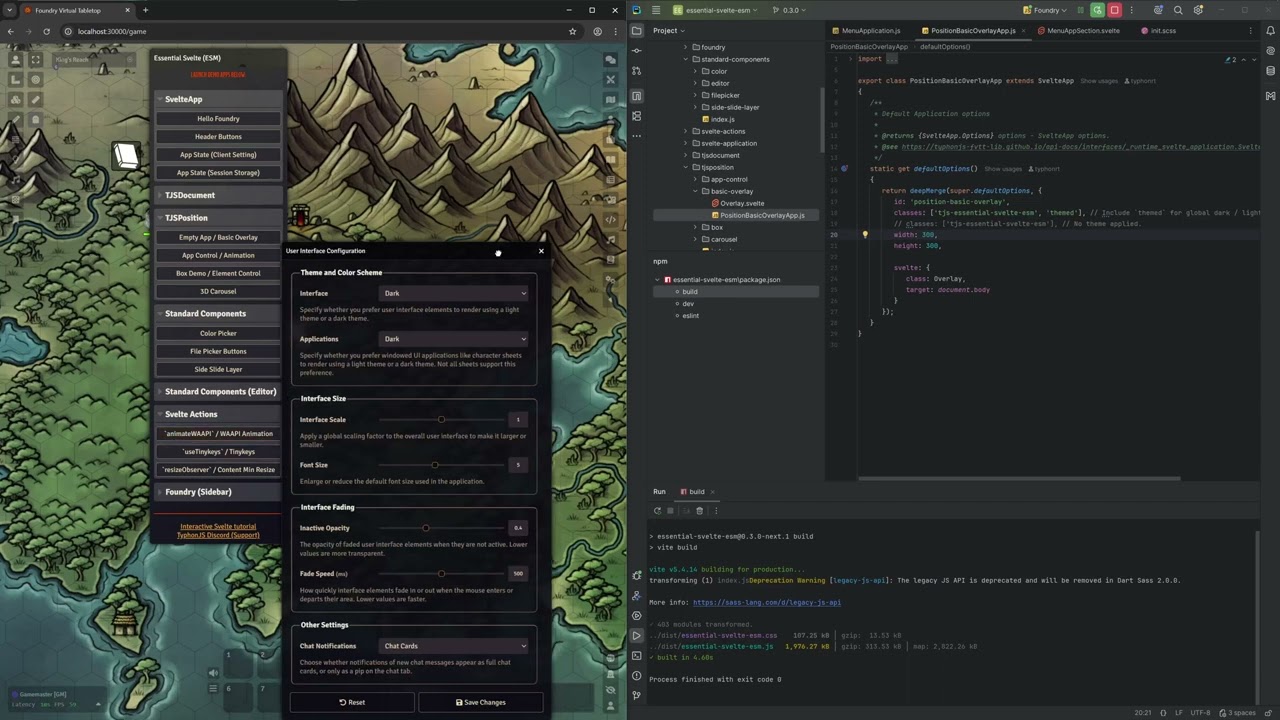Switch to MenuAppSection.svelte editor tab
Image resolution: width=1280 pixels, height=720 pixels.
click(1078, 31)
